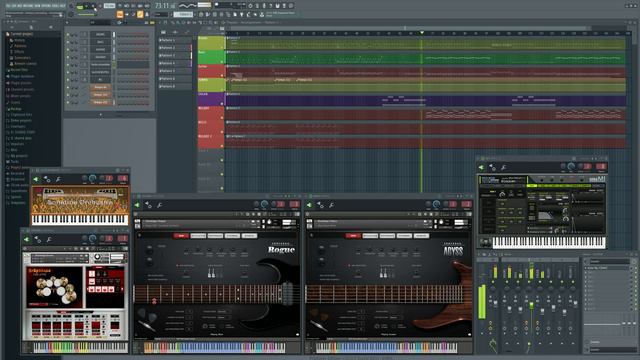Open the wrench icon in the Rogue guitar window
Image resolution: width=640 pixels, height=360 pixels.
tap(160, 205)
